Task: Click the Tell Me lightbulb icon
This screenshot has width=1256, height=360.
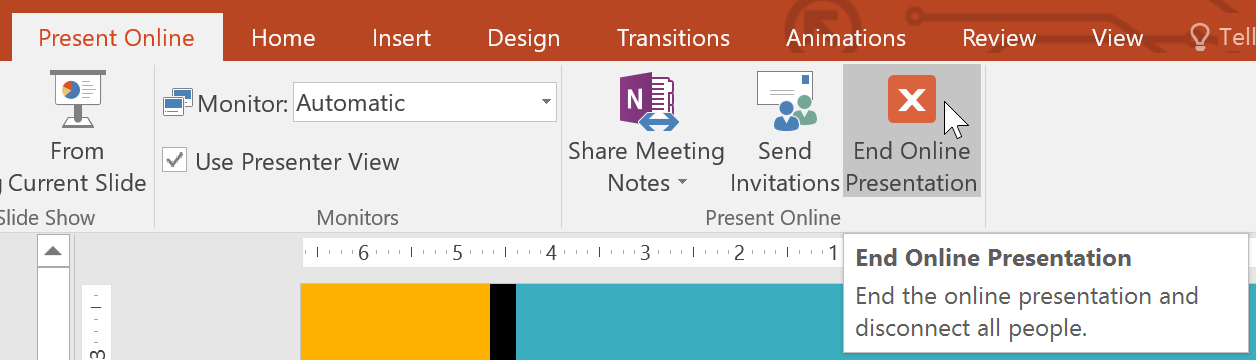Action: point(1200,37)
